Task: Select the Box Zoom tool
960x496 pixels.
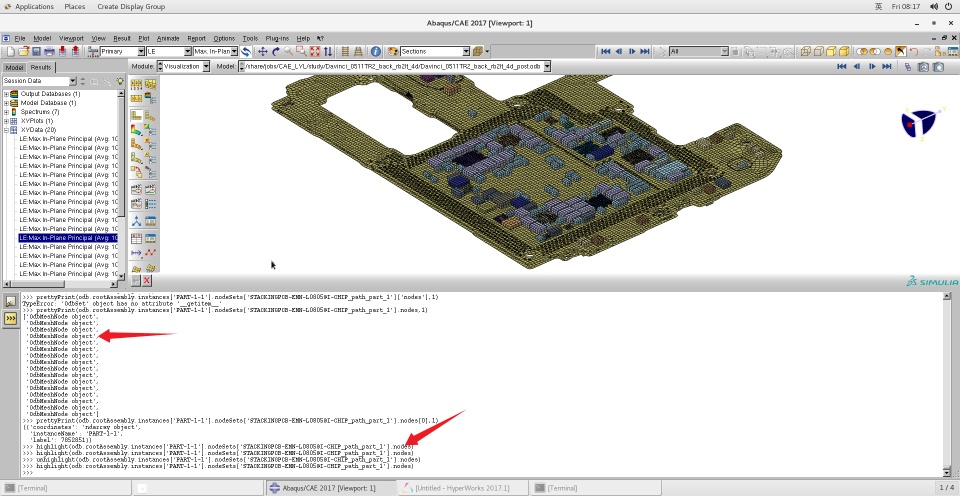Action: [x=301, y=51]
